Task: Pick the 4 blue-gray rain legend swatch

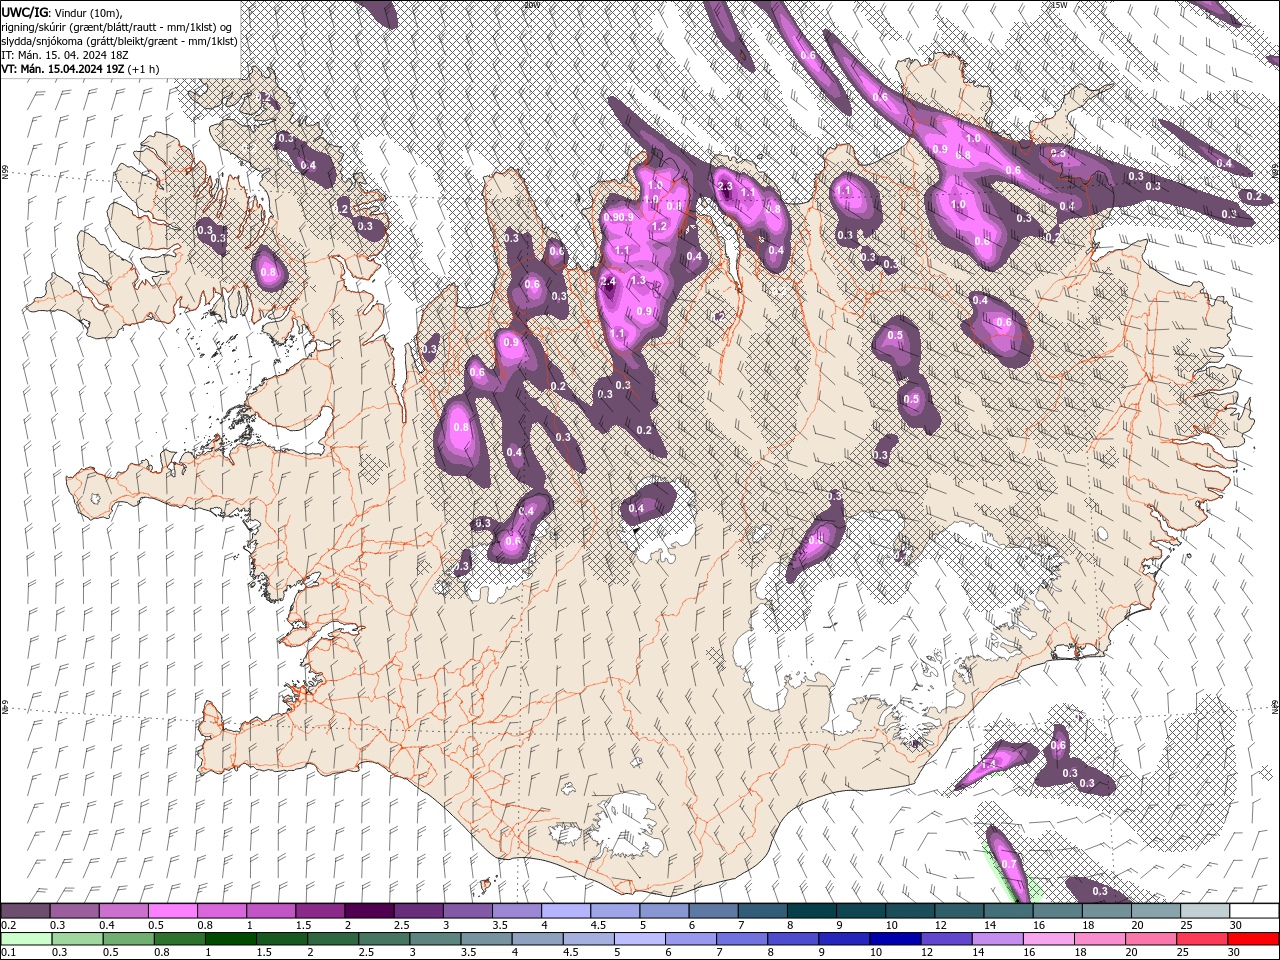Action: pos(536,938)
